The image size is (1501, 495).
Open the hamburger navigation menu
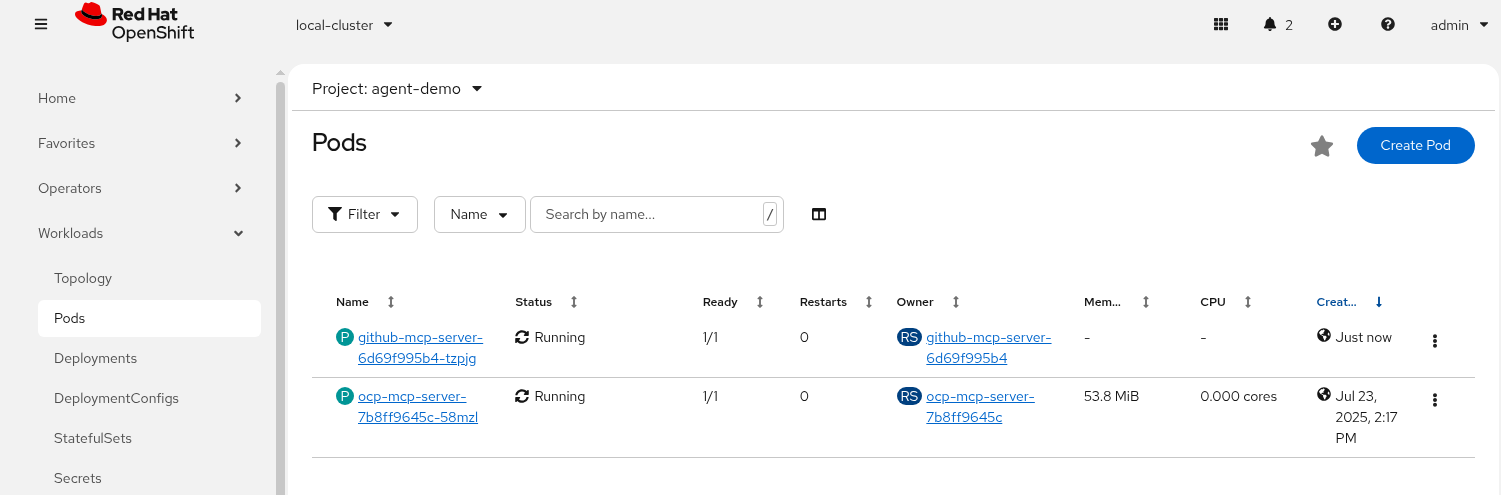41,24
